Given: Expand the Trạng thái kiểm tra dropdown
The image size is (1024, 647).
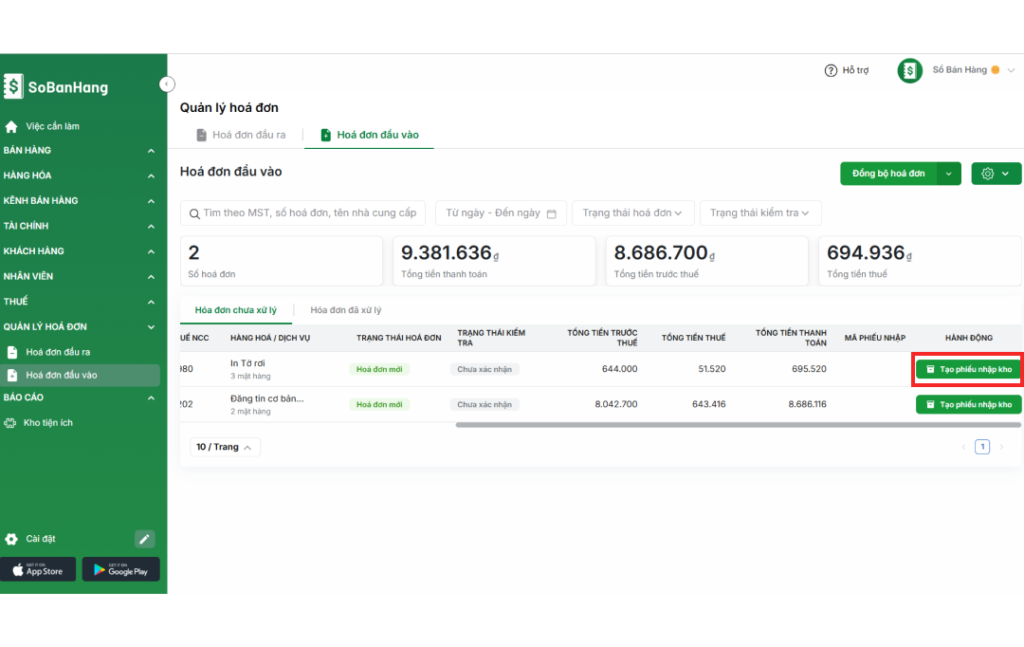Looking at the screenshot, I should click(x=759, y=213).
